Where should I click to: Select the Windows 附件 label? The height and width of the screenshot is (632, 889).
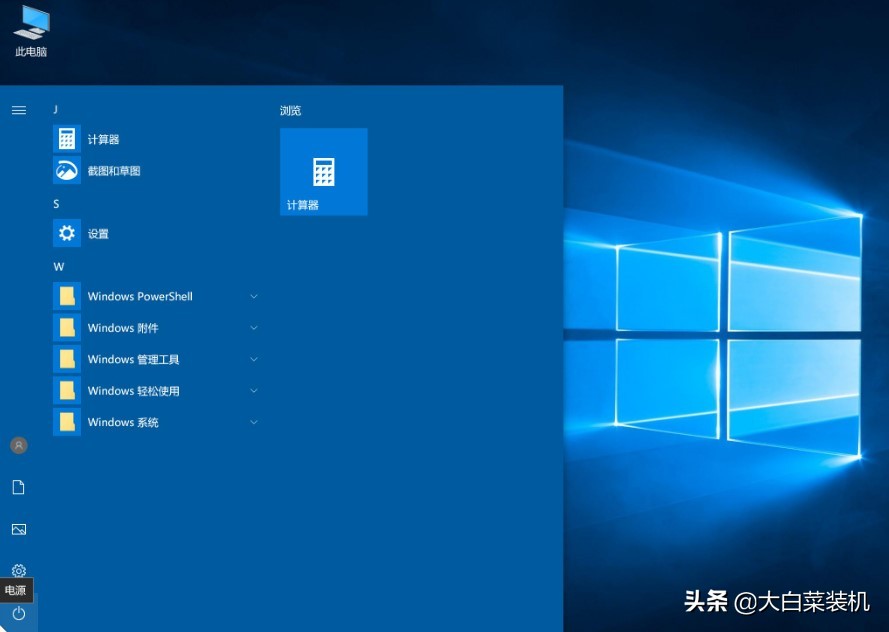pos(123,328)
